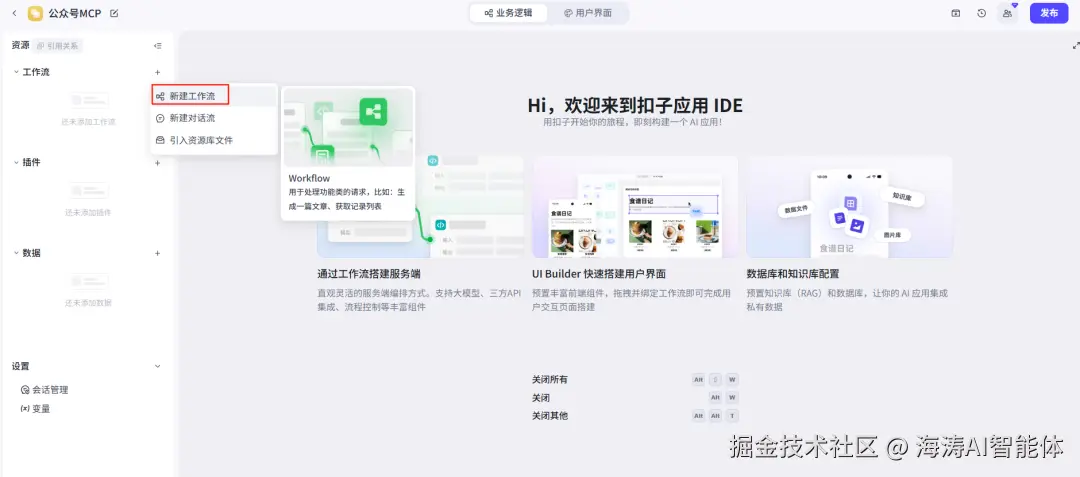This screenshot has width=1080, height=477.
Task: Click the 数据库和知识库配置 title
Action: [x=793, y=274]
